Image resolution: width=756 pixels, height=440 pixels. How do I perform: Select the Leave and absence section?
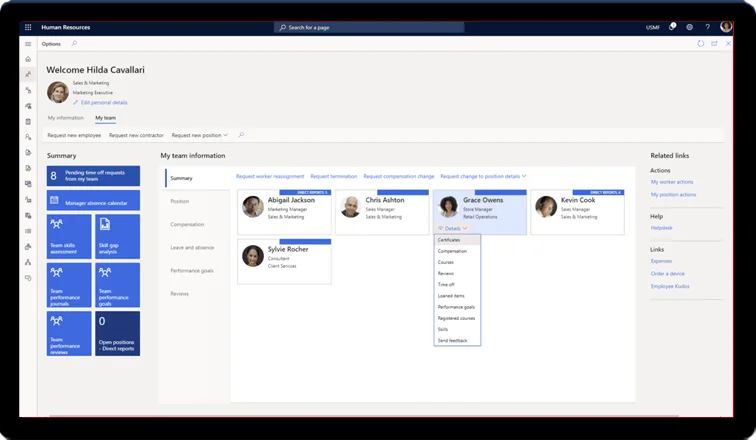click(193, 247)
